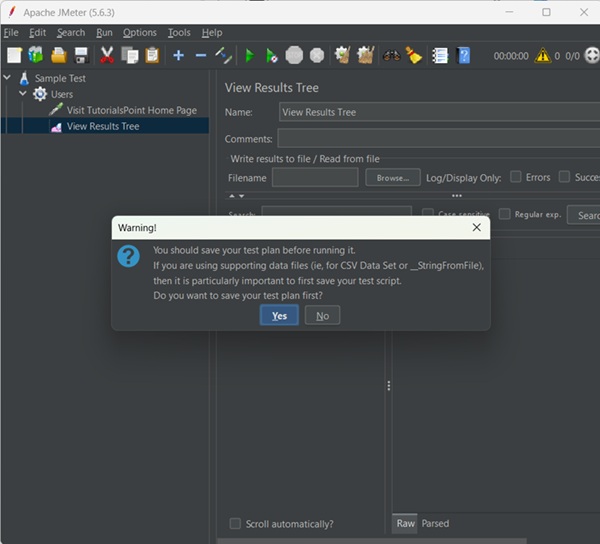The image size is (600, 544).
Task: Click the New test plan toolbar icon
Action: pos(14,55)
